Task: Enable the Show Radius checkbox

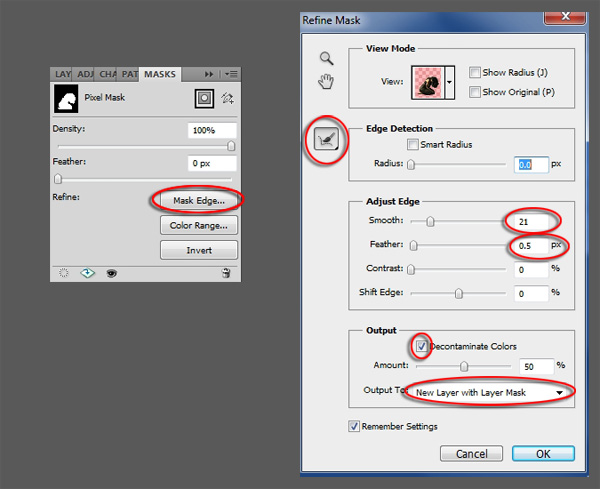Action: pyautogui.click(x=475, y=72)
